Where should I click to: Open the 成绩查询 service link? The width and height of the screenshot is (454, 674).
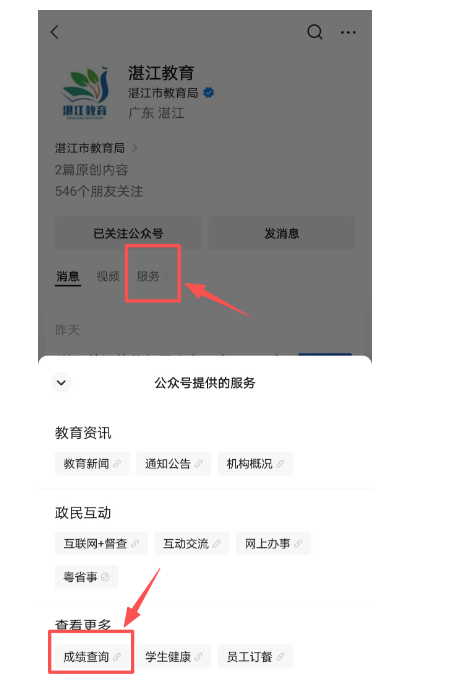(x=92, y=656)
